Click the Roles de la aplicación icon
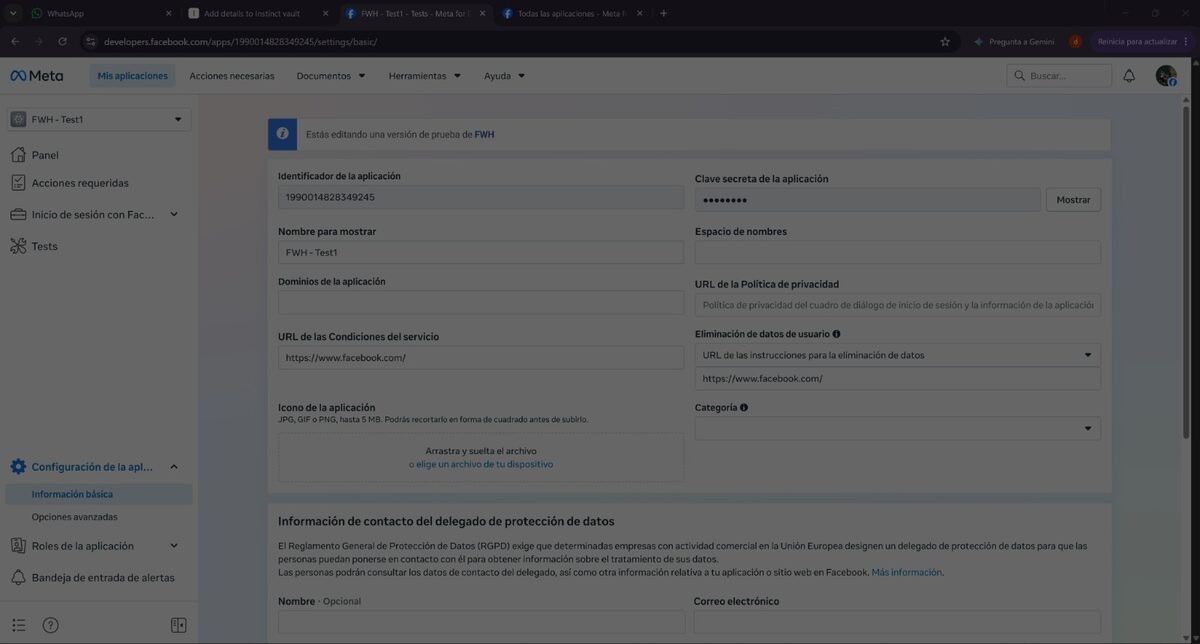This screenshot has width=1200, height=644. 18,546
